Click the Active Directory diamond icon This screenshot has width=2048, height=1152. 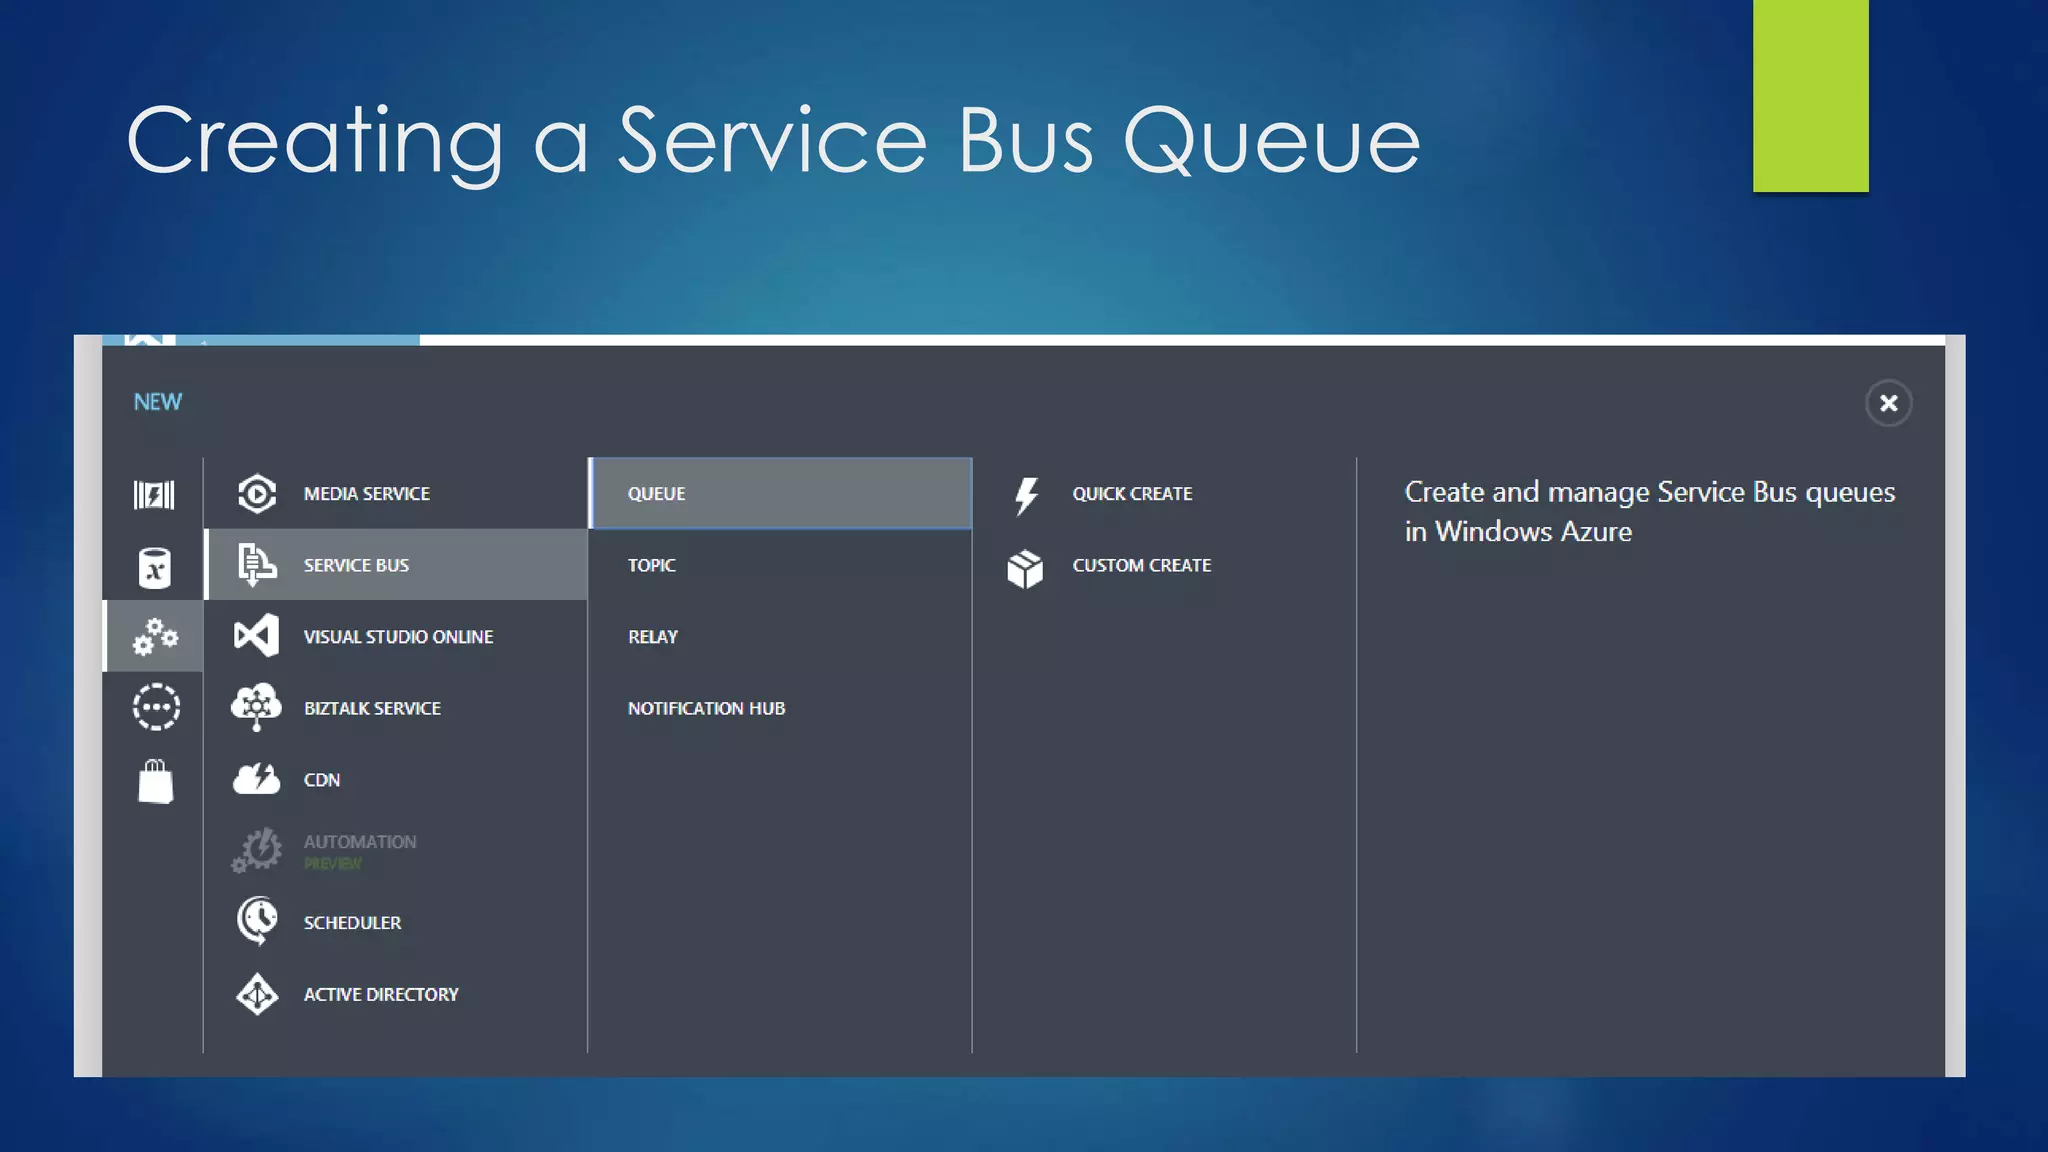[257, 994]
